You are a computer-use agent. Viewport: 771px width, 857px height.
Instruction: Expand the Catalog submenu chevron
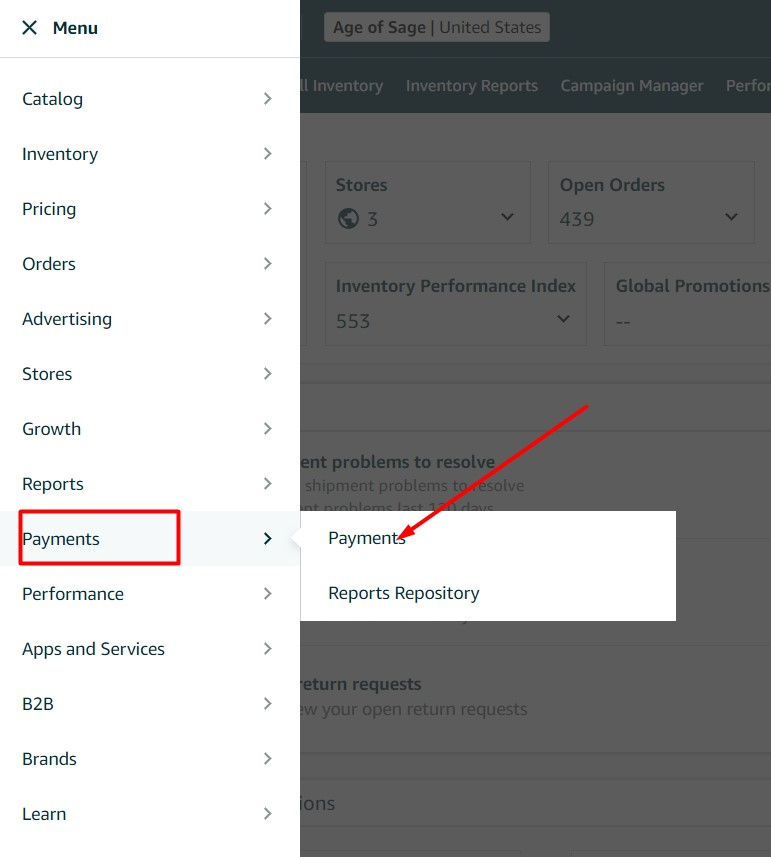pos(267,99)
